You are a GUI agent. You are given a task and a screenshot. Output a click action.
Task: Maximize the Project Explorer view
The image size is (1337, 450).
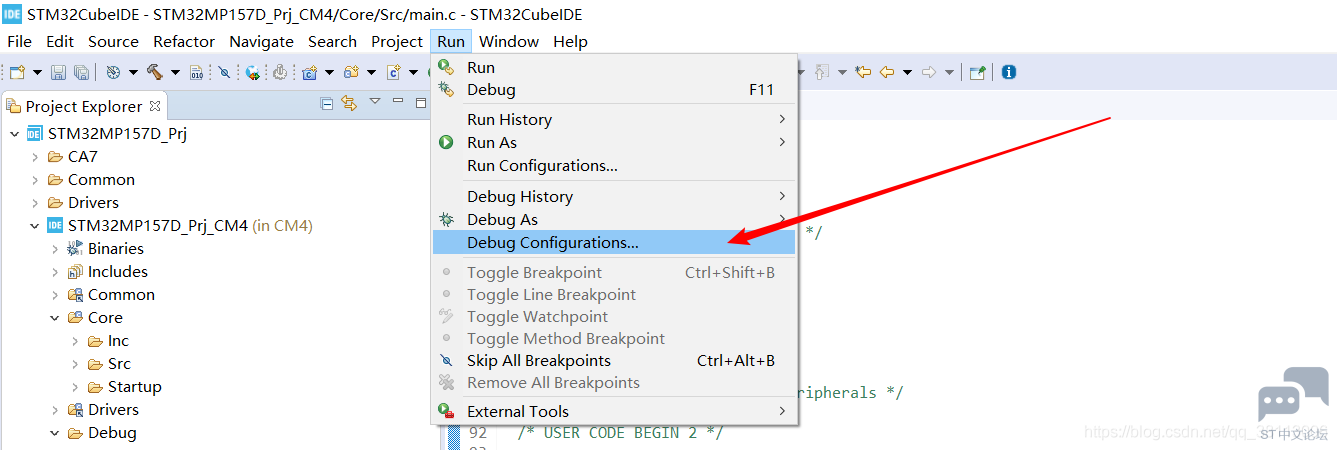[421, 103]
